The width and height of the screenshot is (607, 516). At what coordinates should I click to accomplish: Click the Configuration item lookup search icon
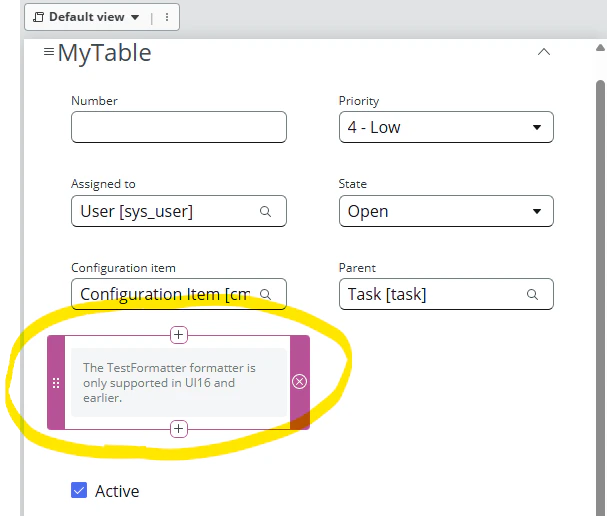(265, 295)
